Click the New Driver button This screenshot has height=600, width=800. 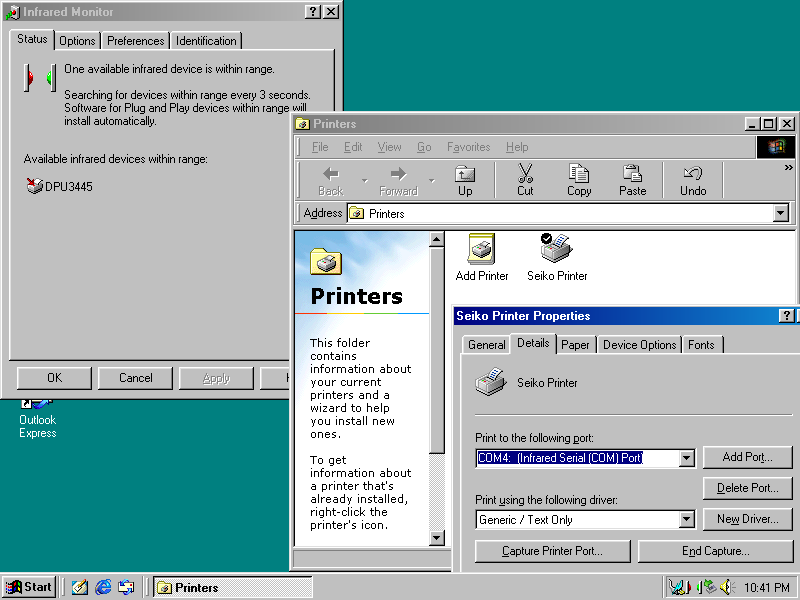747,519
